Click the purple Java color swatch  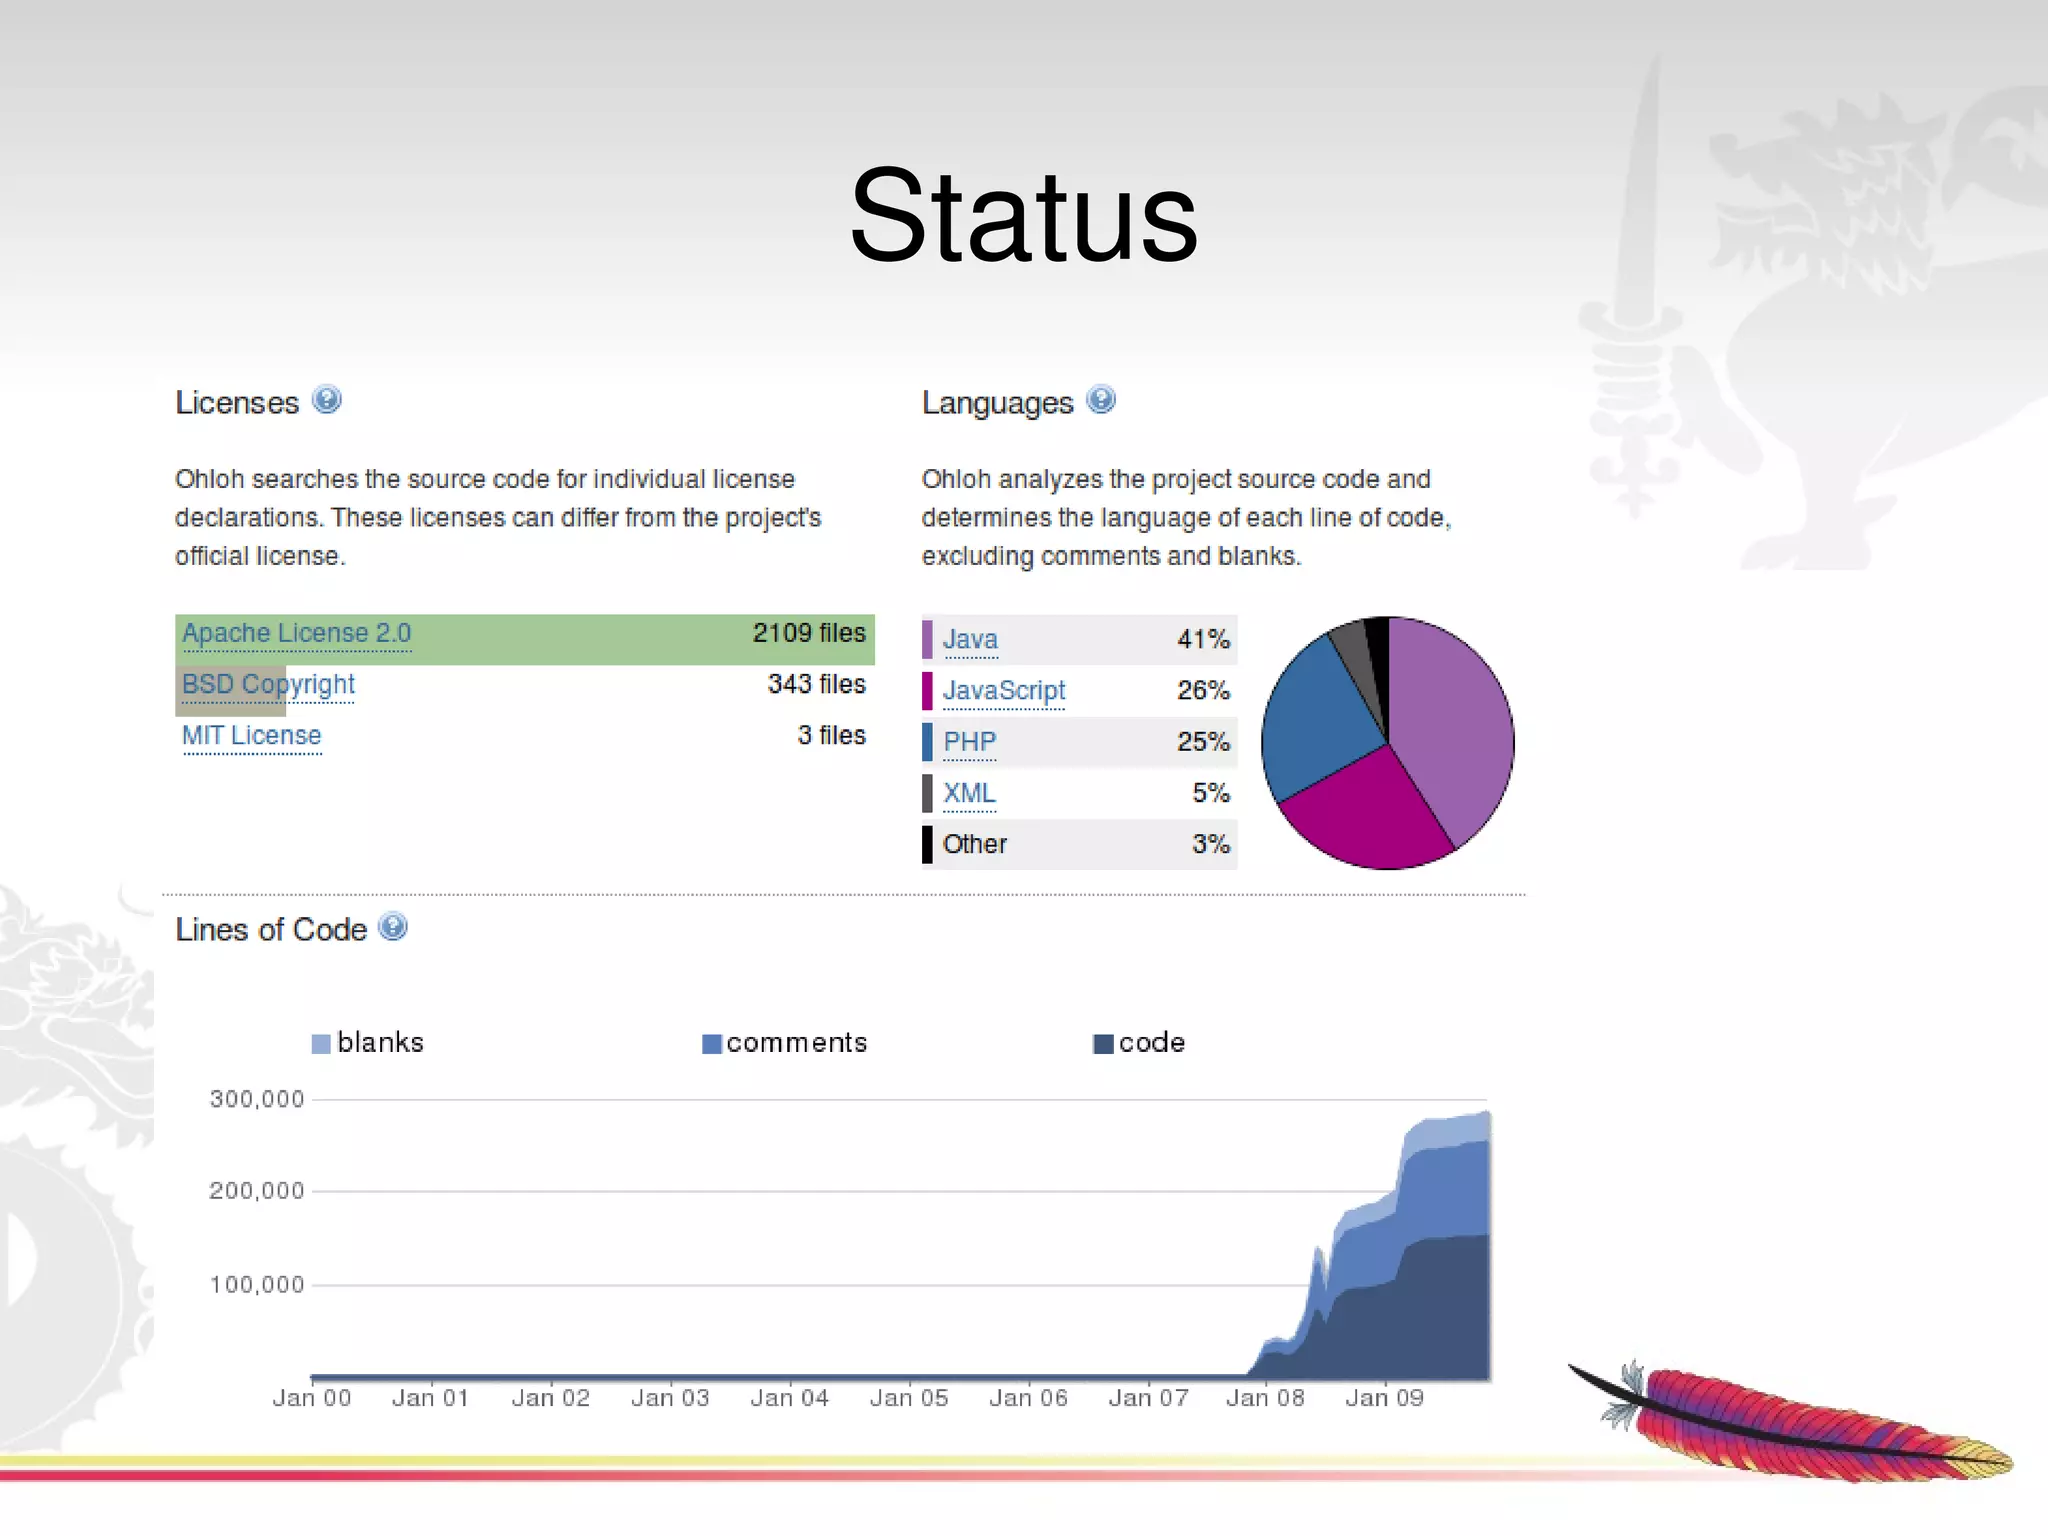[x=927, y=640]
